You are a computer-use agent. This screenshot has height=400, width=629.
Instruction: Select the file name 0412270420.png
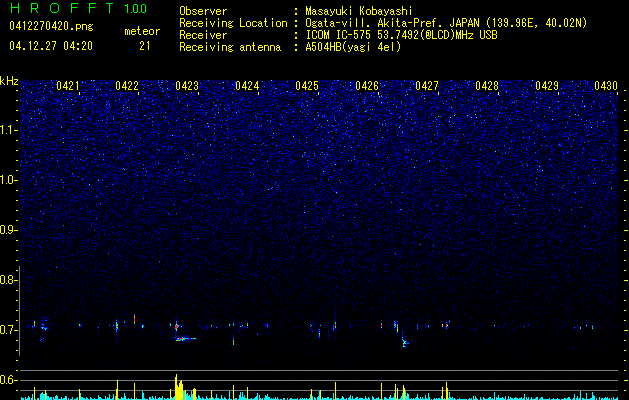tap(51, 26)
